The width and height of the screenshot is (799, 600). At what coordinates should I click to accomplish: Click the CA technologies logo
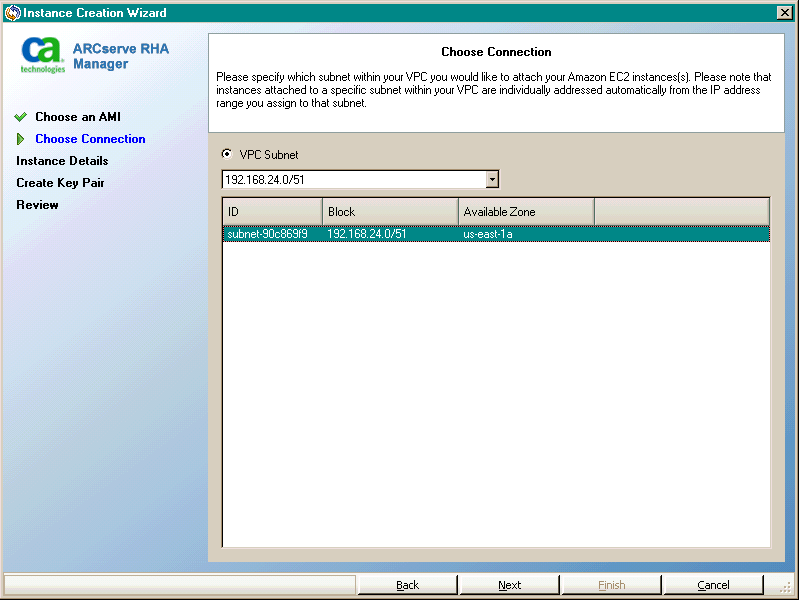point(43,55)
